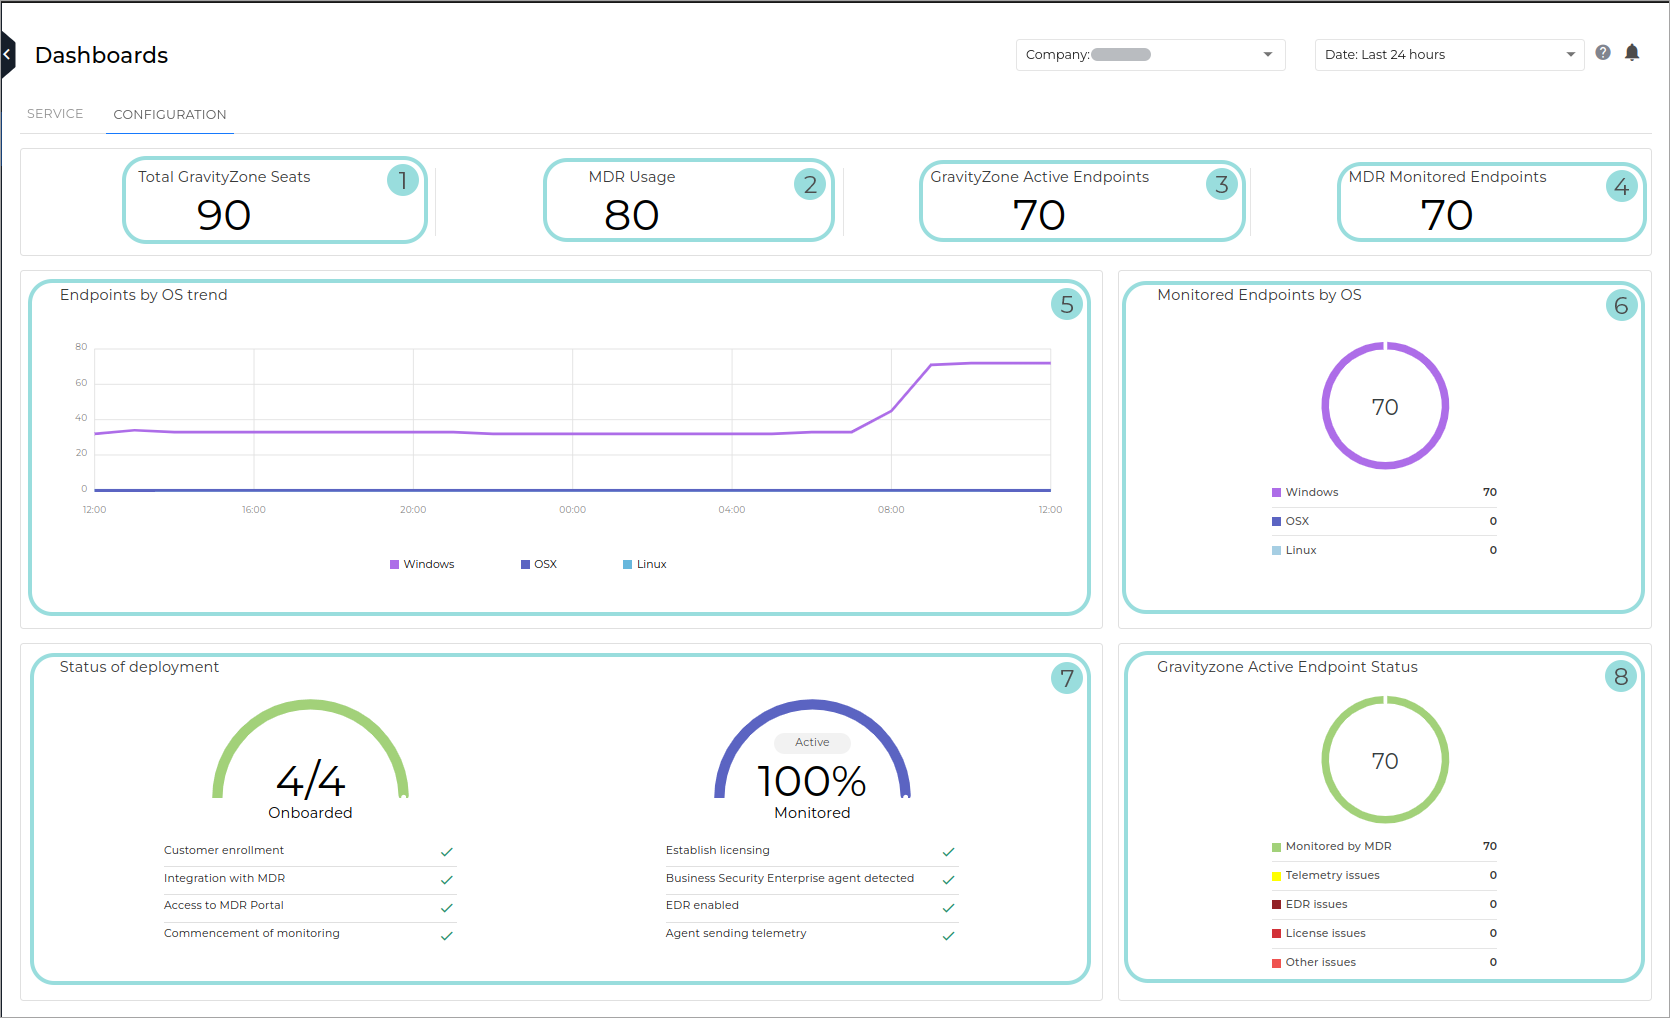
Task: Toggle Windows series in trend chart legend
Action: (422, 565)
